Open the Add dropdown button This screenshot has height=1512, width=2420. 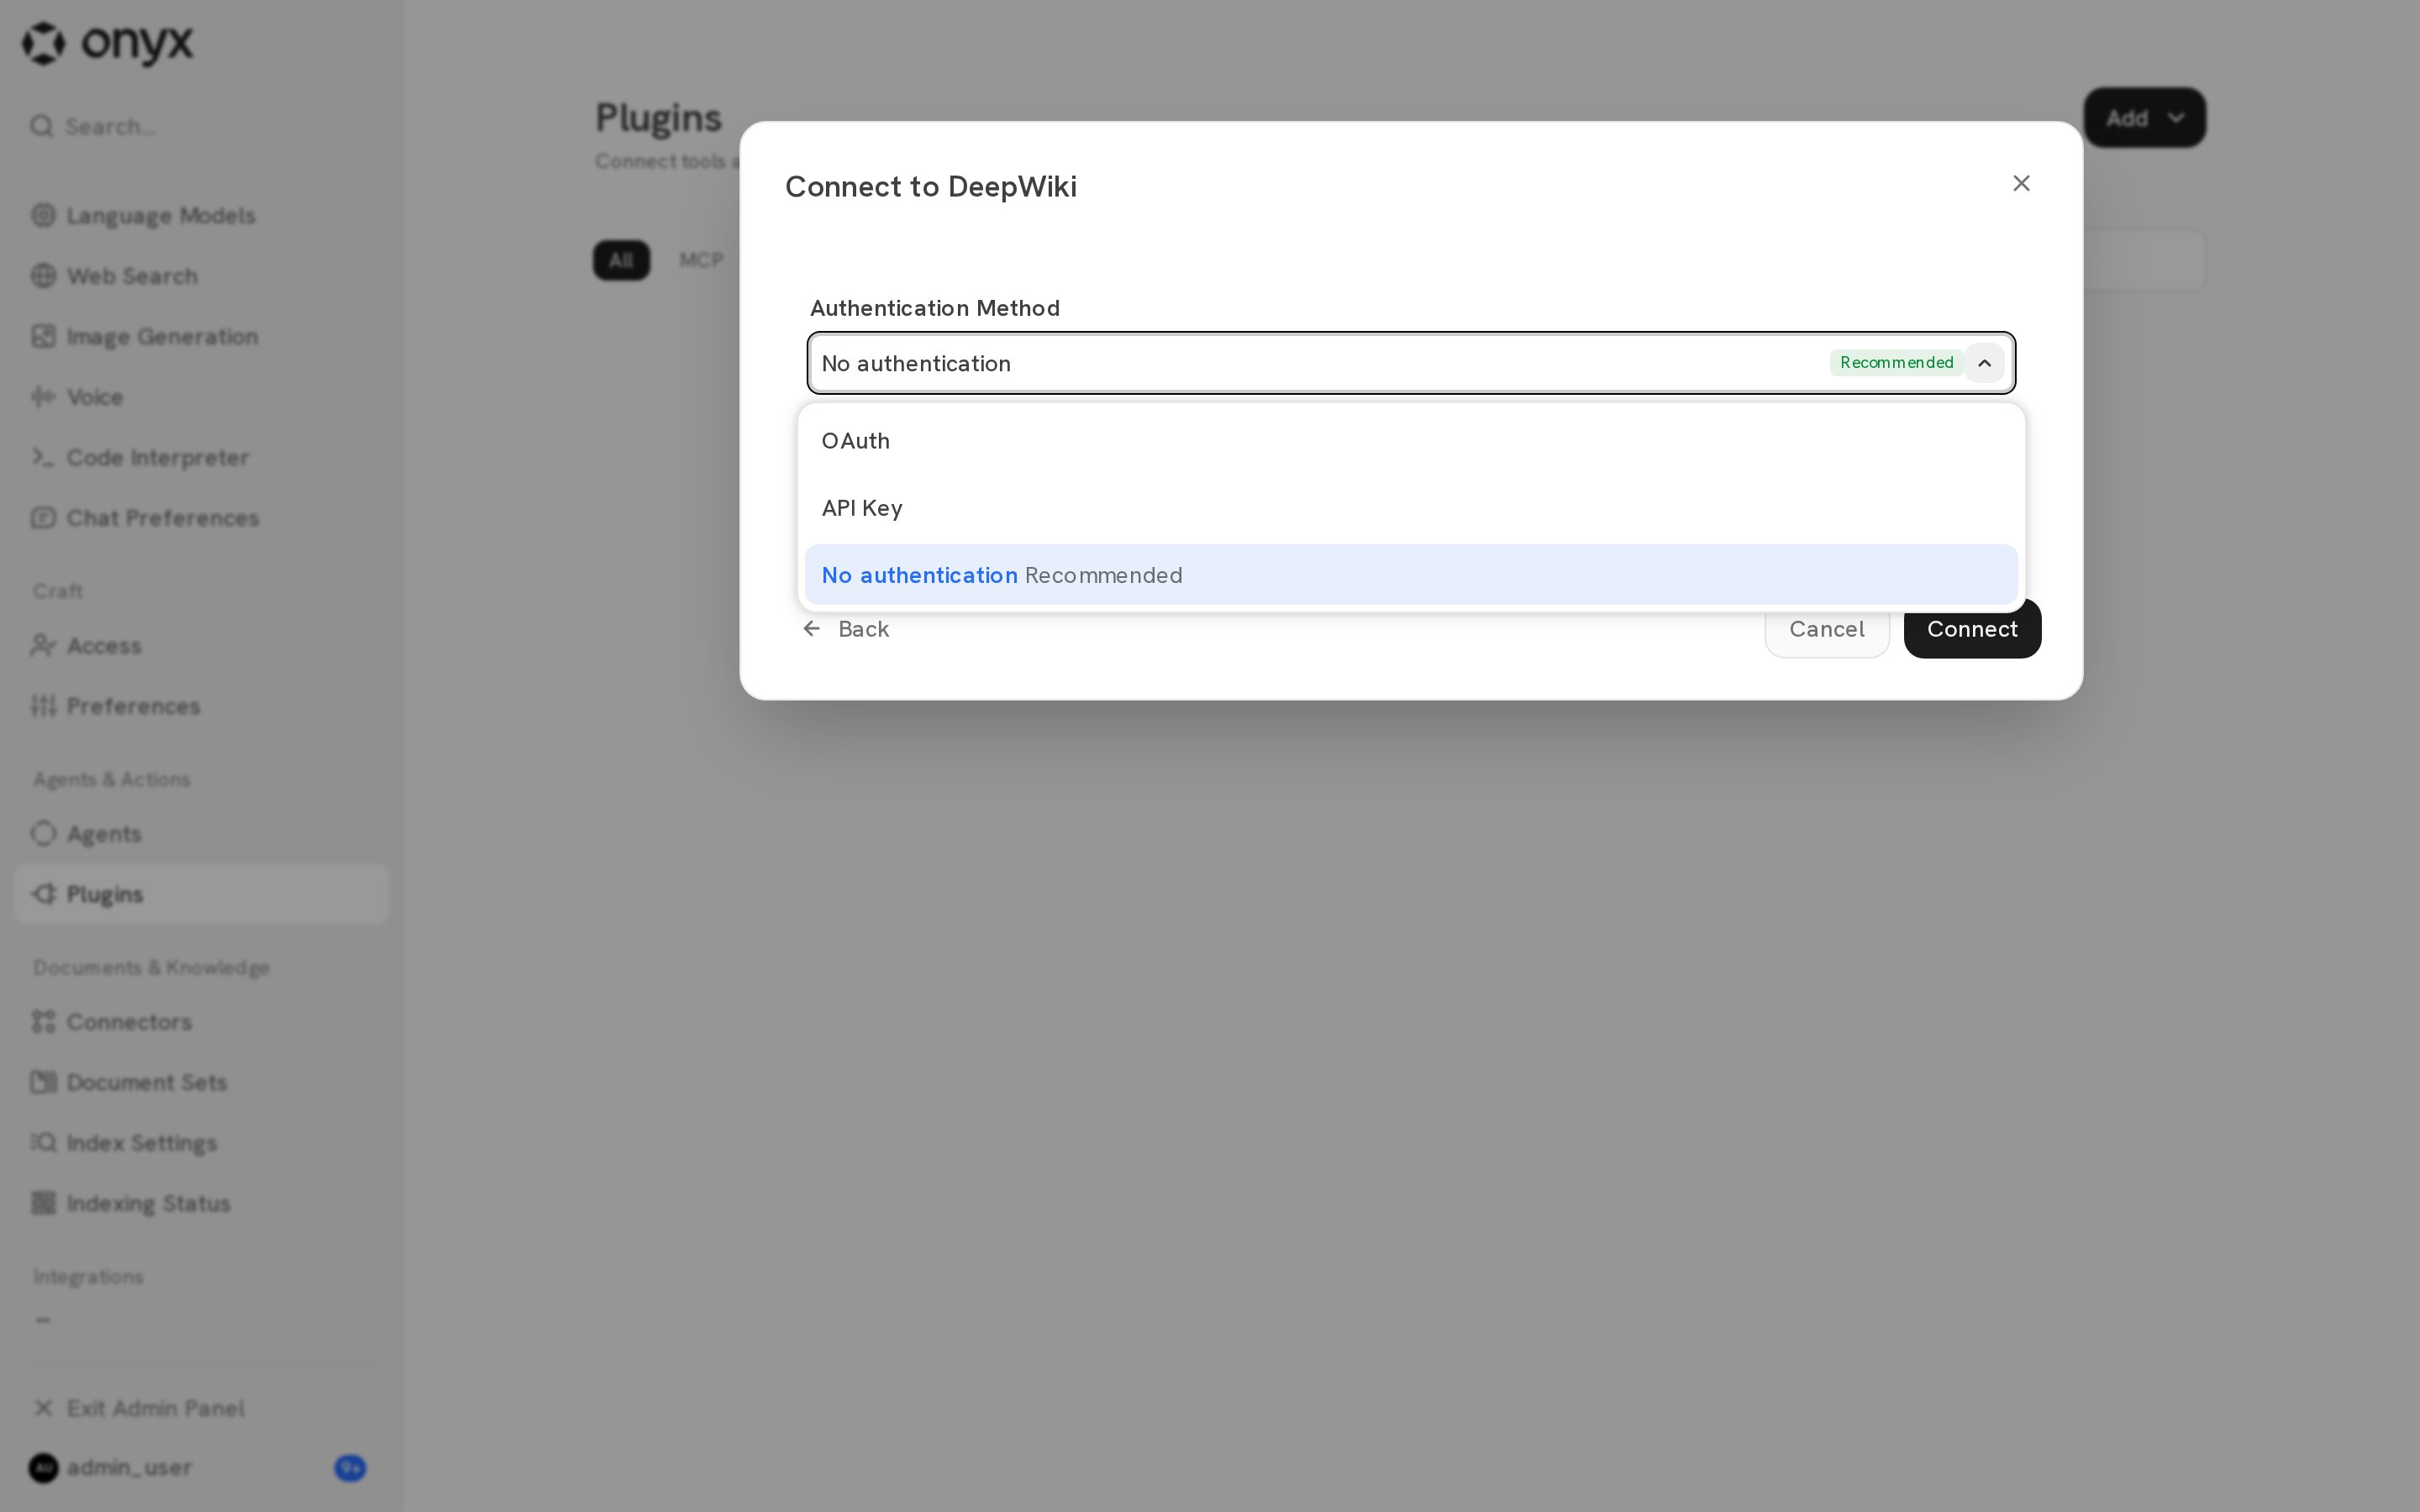[2144, 118]
